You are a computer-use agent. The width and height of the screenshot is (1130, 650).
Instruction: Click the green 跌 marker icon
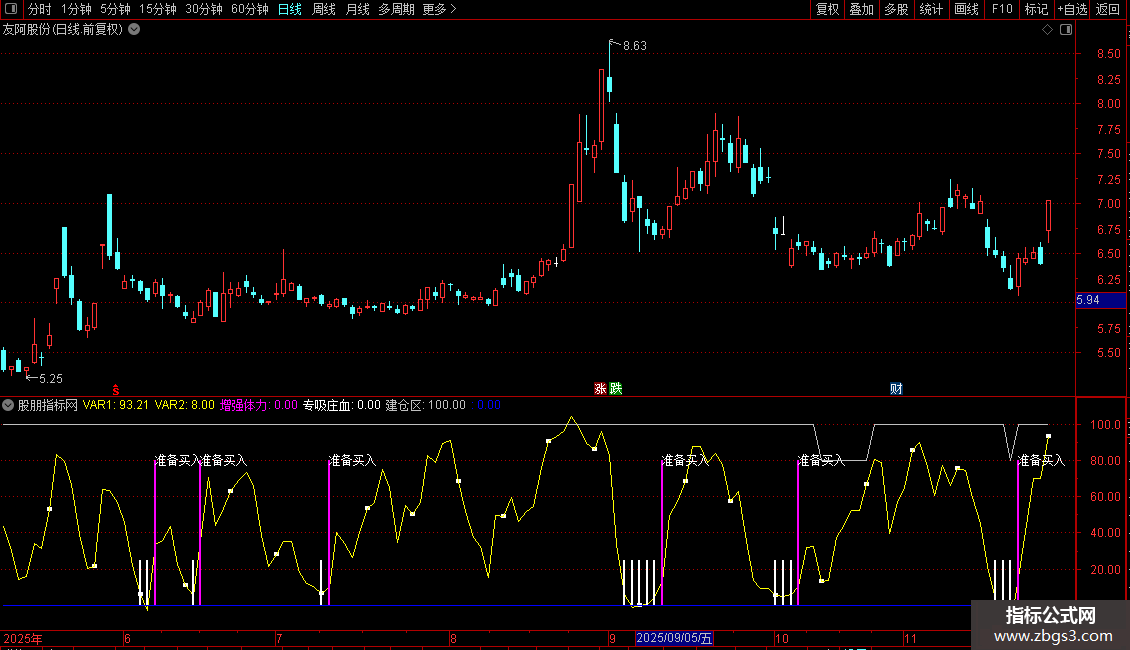click(x=615, y=388)
